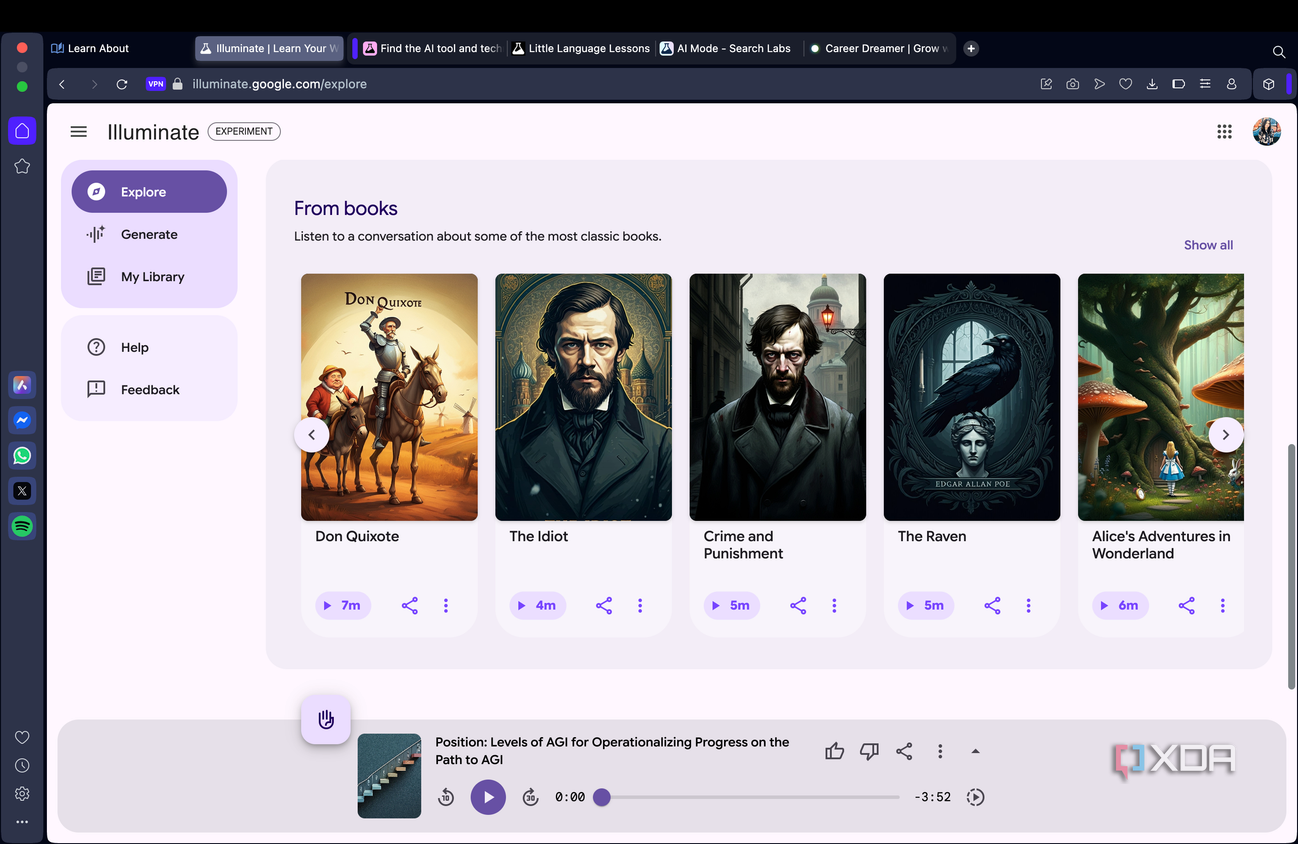Switch to the Career Dreamer tab

(879, 48)
